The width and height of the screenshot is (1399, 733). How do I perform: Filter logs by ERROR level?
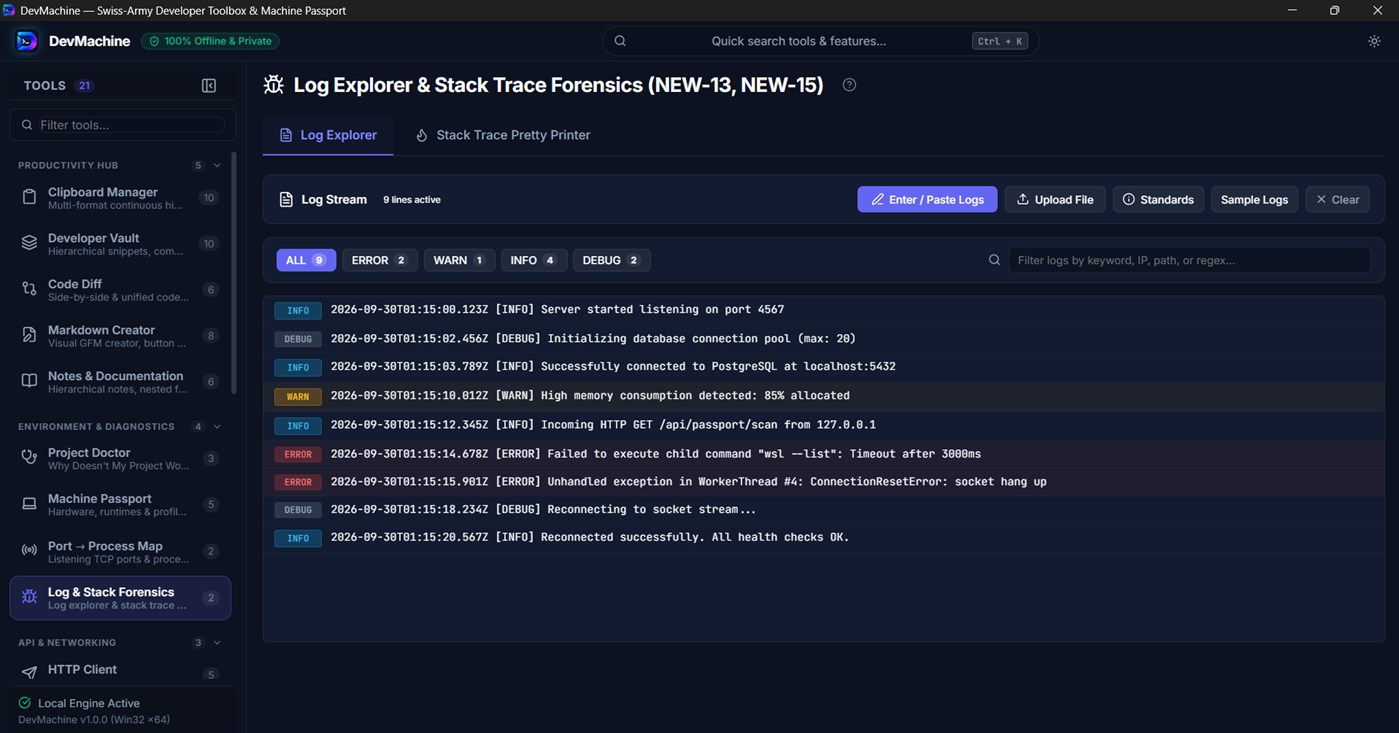pos(379,260)
